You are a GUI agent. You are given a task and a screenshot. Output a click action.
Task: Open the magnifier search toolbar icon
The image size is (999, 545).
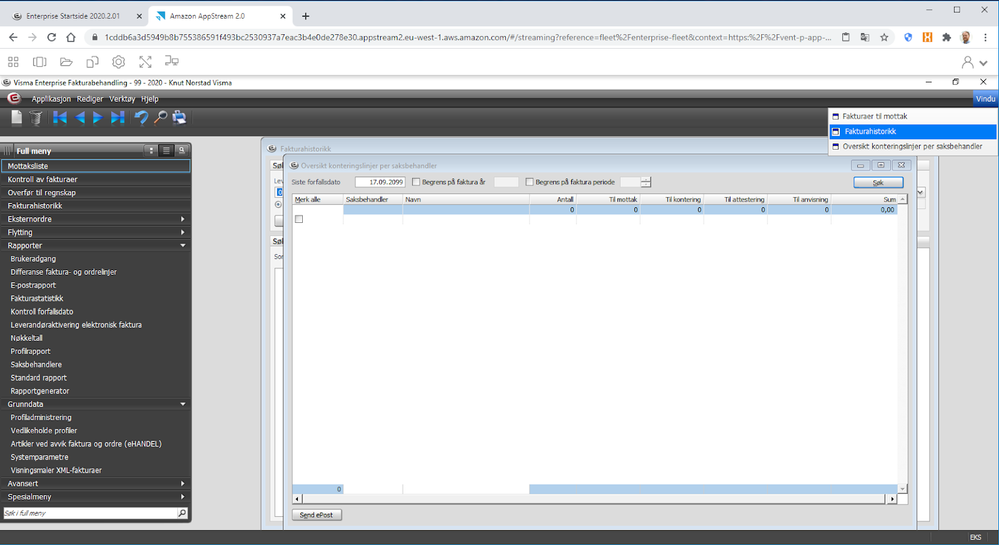160,117
